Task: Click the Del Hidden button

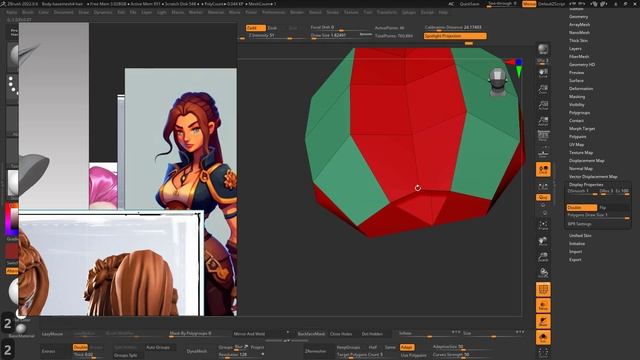Action: tap(372, 334)
